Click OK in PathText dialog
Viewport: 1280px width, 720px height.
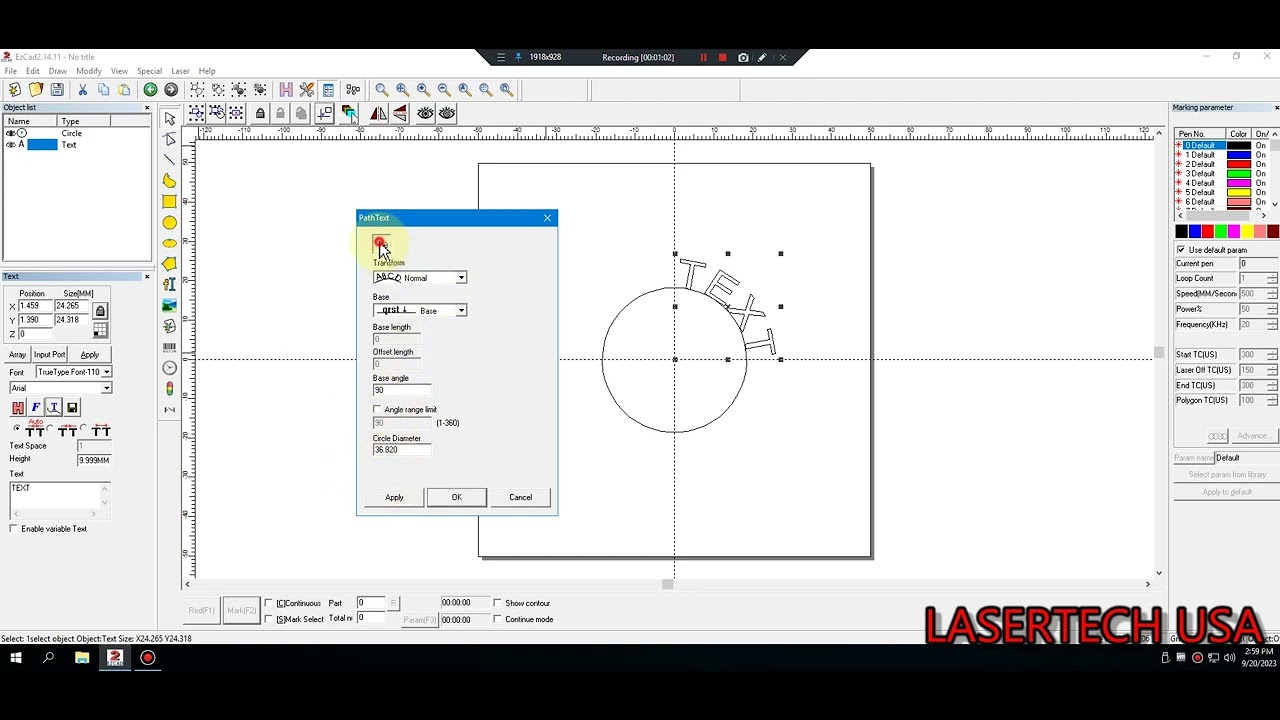coord(457,497)
